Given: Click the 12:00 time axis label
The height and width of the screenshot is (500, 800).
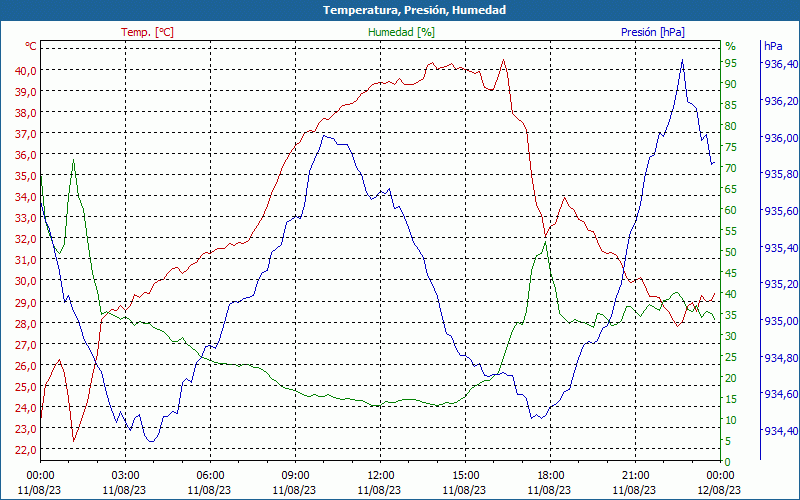Looking at the screenshot, I should (x=380, y=476).
